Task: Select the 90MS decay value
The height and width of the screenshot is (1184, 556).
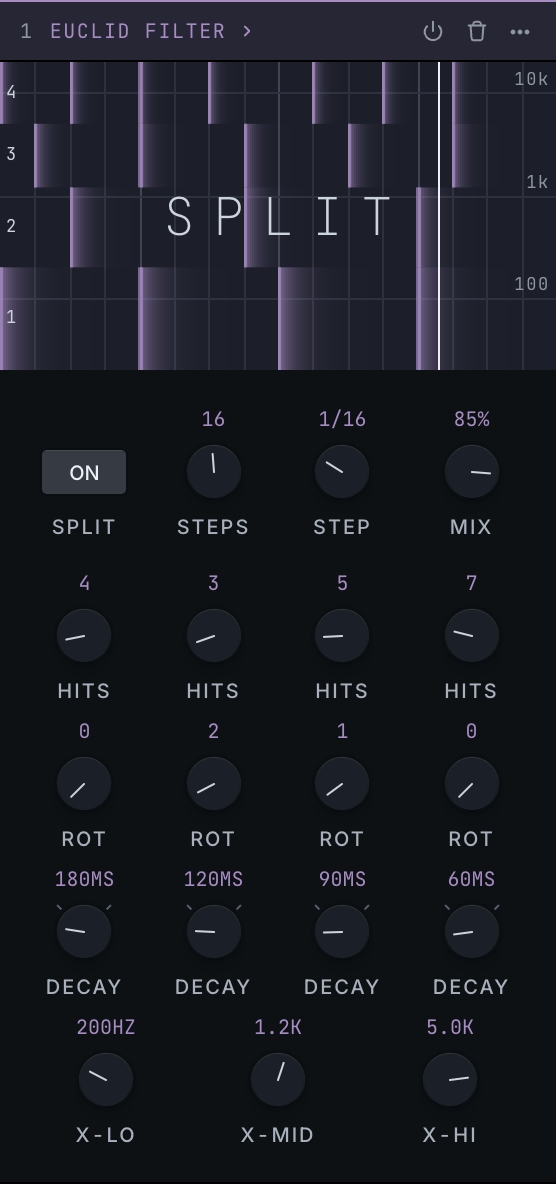Action: (x=342, y=880)
